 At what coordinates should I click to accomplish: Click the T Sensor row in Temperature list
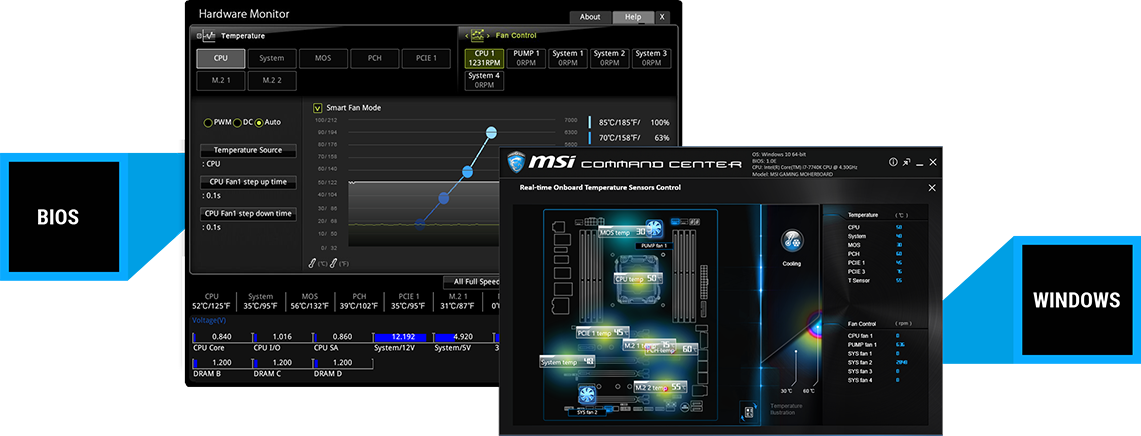(x=875, y=280)
